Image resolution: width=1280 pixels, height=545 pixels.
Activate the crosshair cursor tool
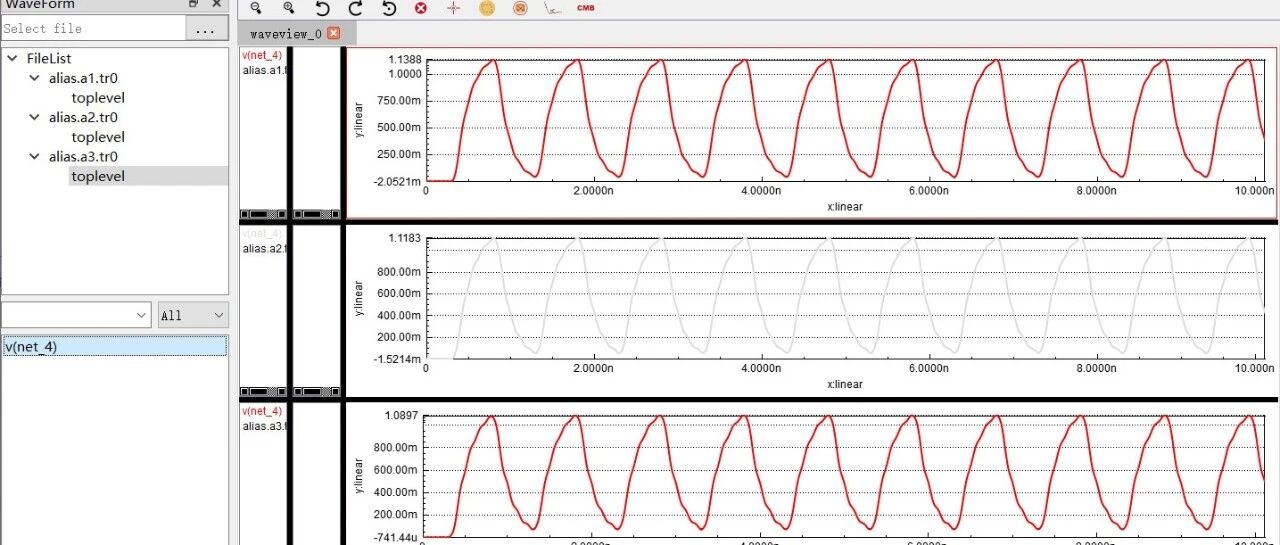point(453,8)
